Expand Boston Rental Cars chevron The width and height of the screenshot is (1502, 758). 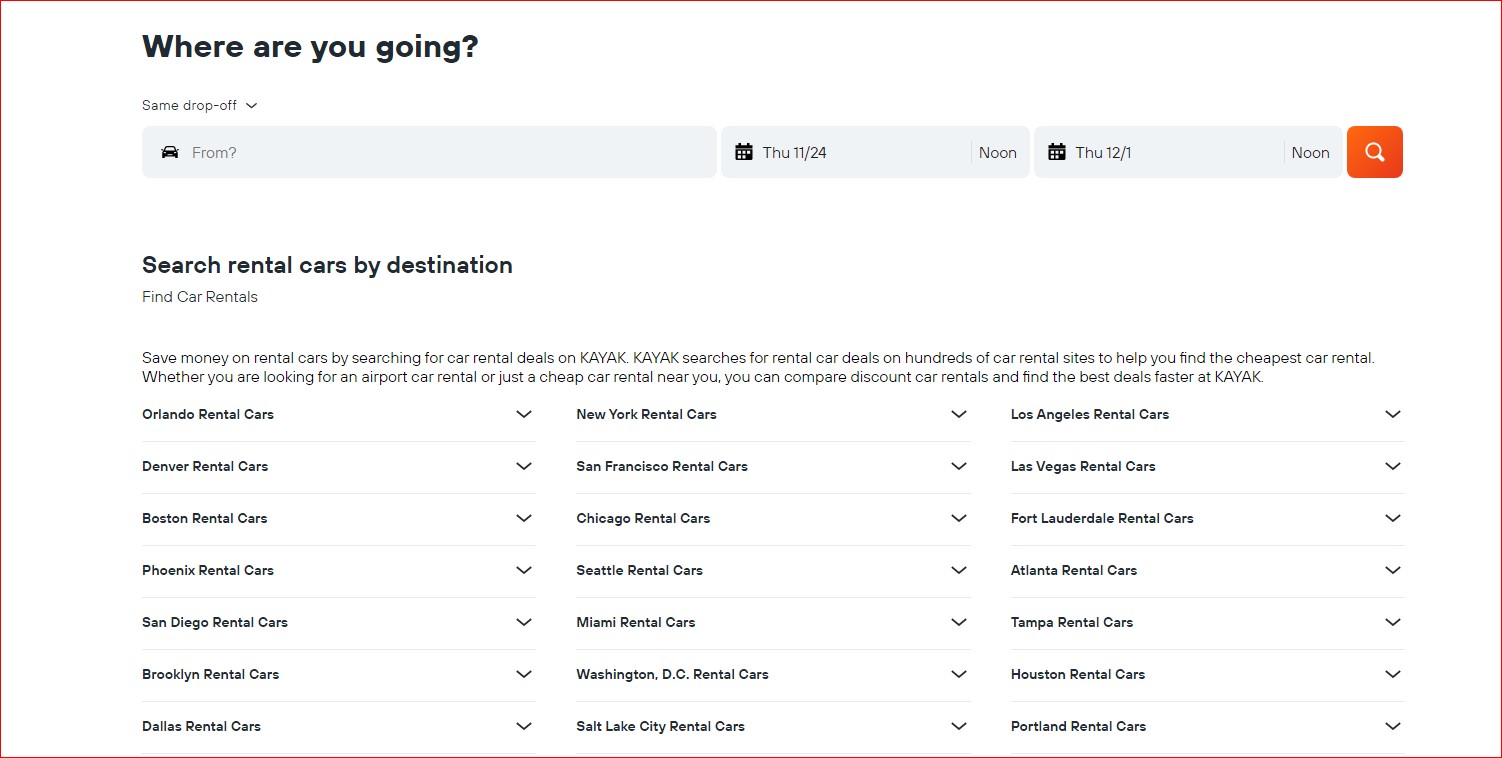pyautogui.click(x=524, y=518)
